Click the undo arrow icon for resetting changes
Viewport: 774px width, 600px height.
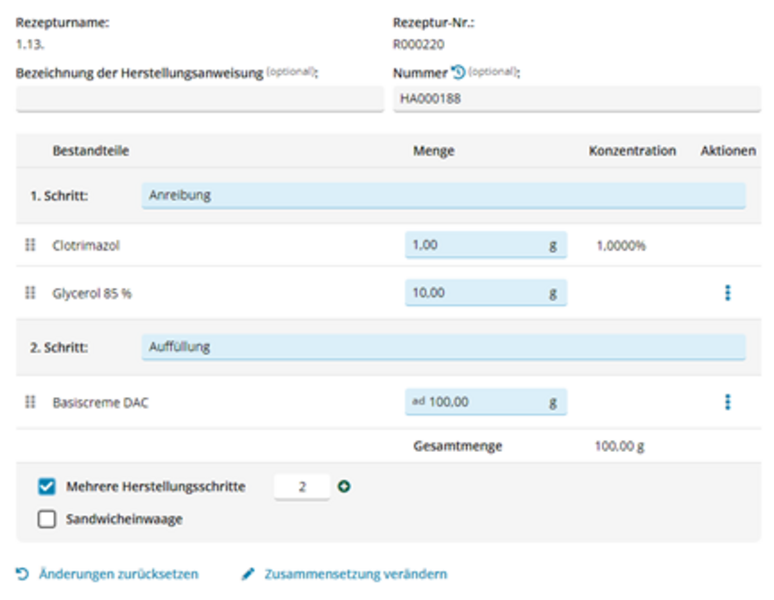click(23, 574)
